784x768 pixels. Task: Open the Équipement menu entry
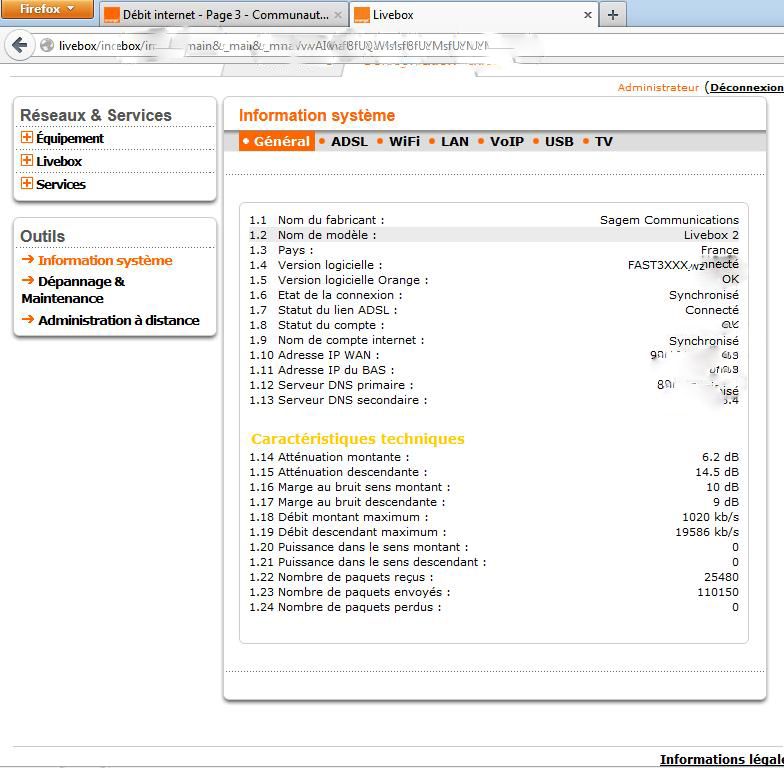click(70, 138)
